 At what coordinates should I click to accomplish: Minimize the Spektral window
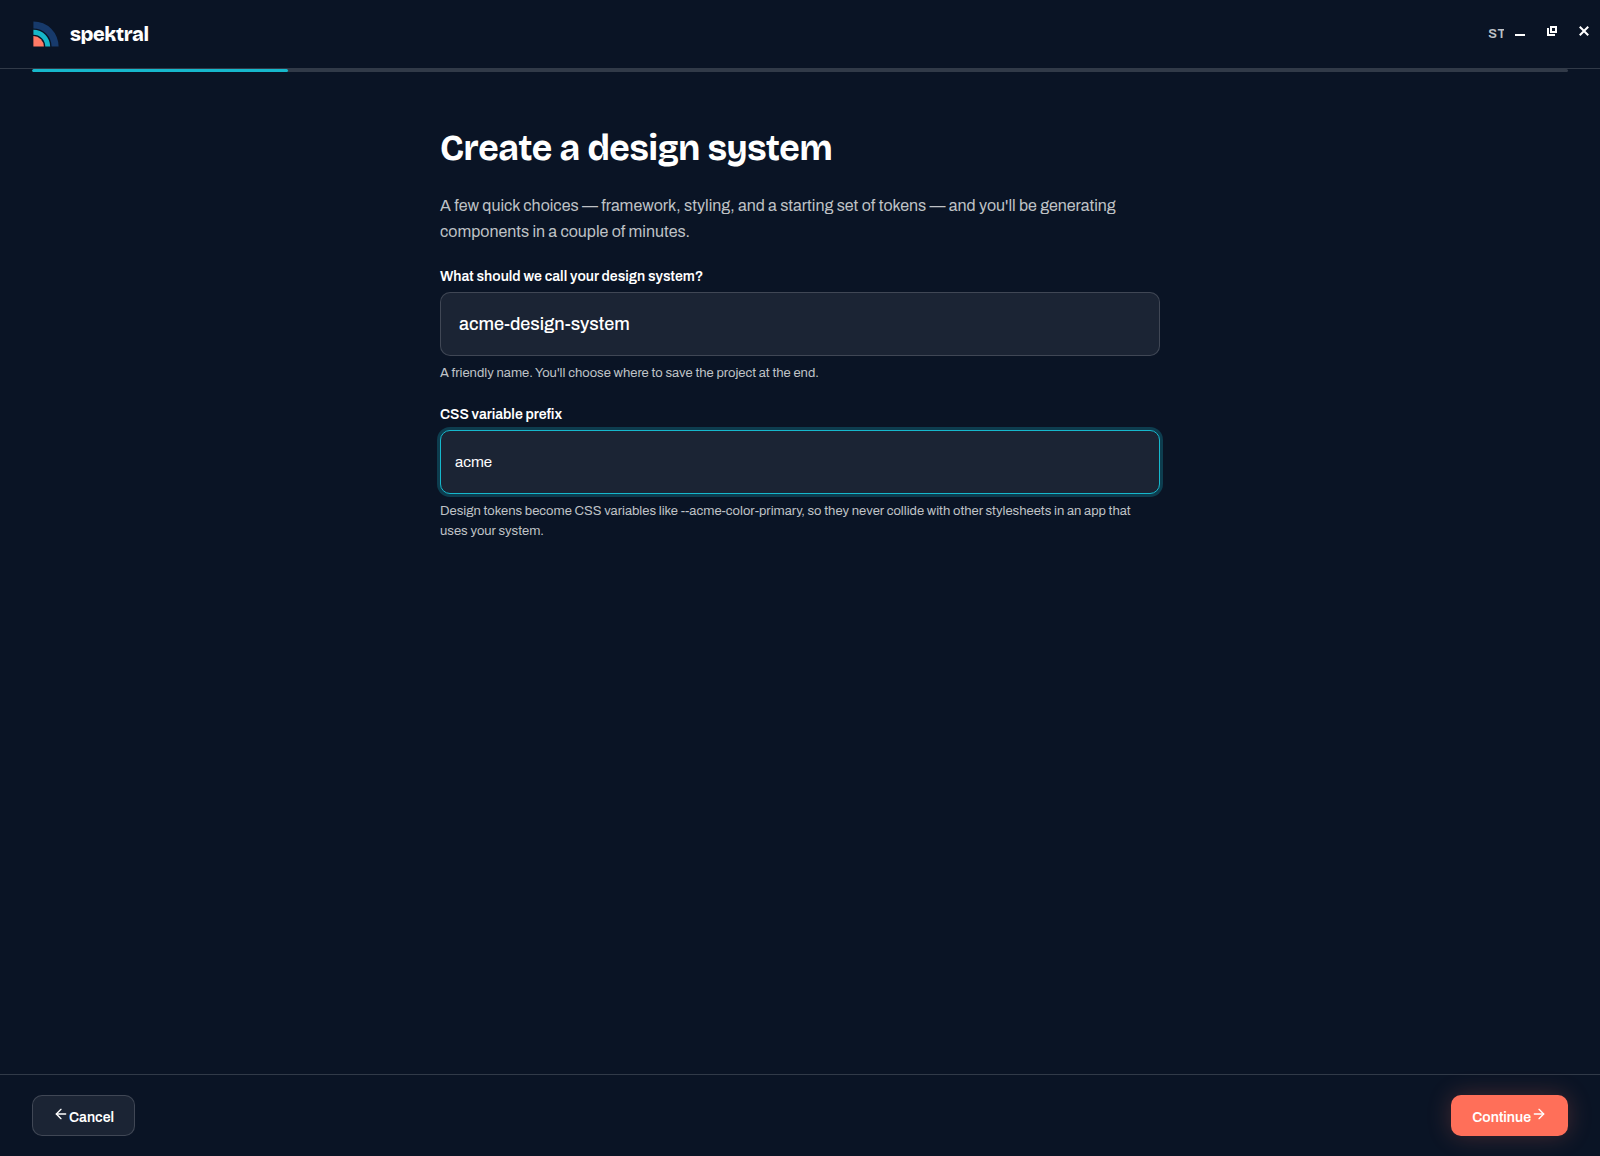tap(1520, 34)
